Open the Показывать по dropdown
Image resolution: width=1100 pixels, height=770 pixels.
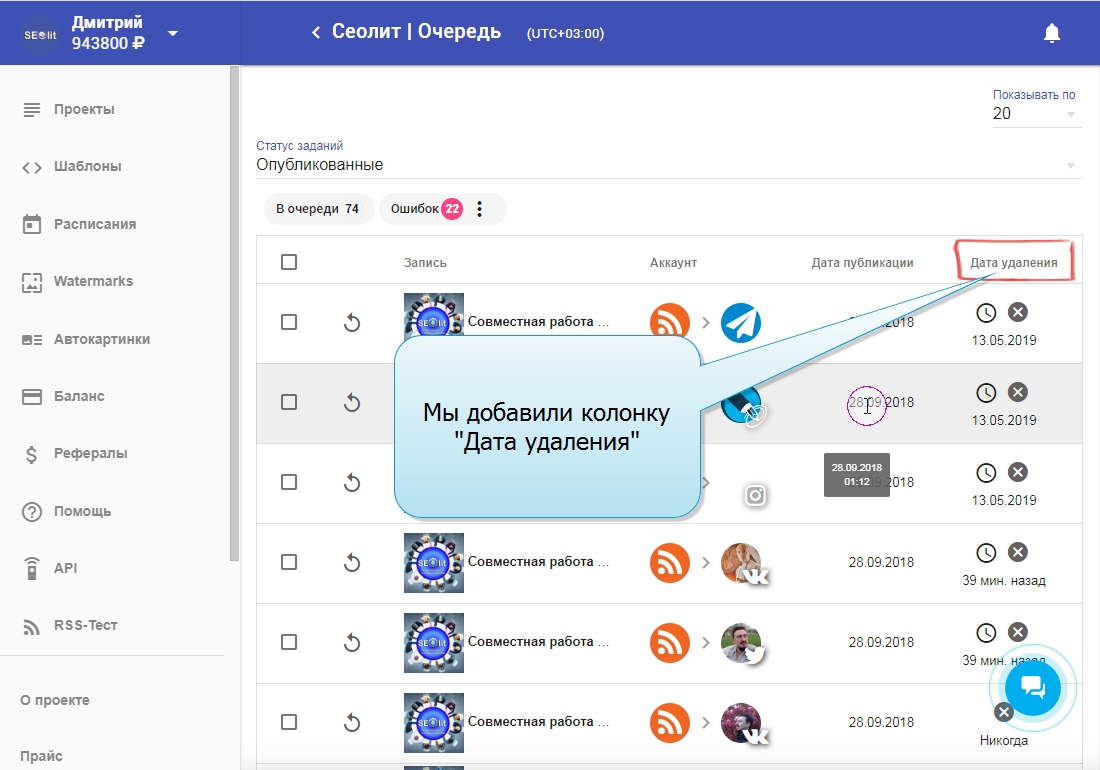(x=1035, y=114)
